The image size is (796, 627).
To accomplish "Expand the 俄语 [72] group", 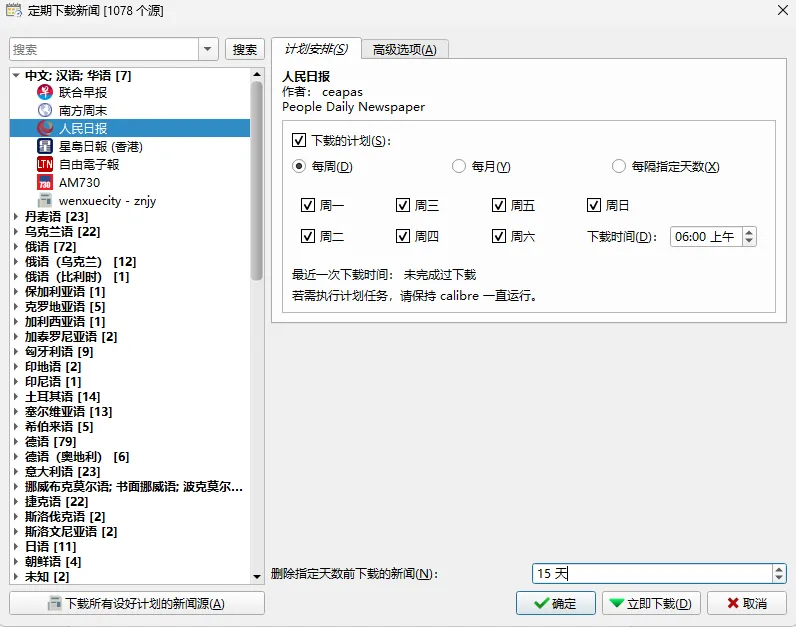I will pyautogui.click(x=16, y=246).
